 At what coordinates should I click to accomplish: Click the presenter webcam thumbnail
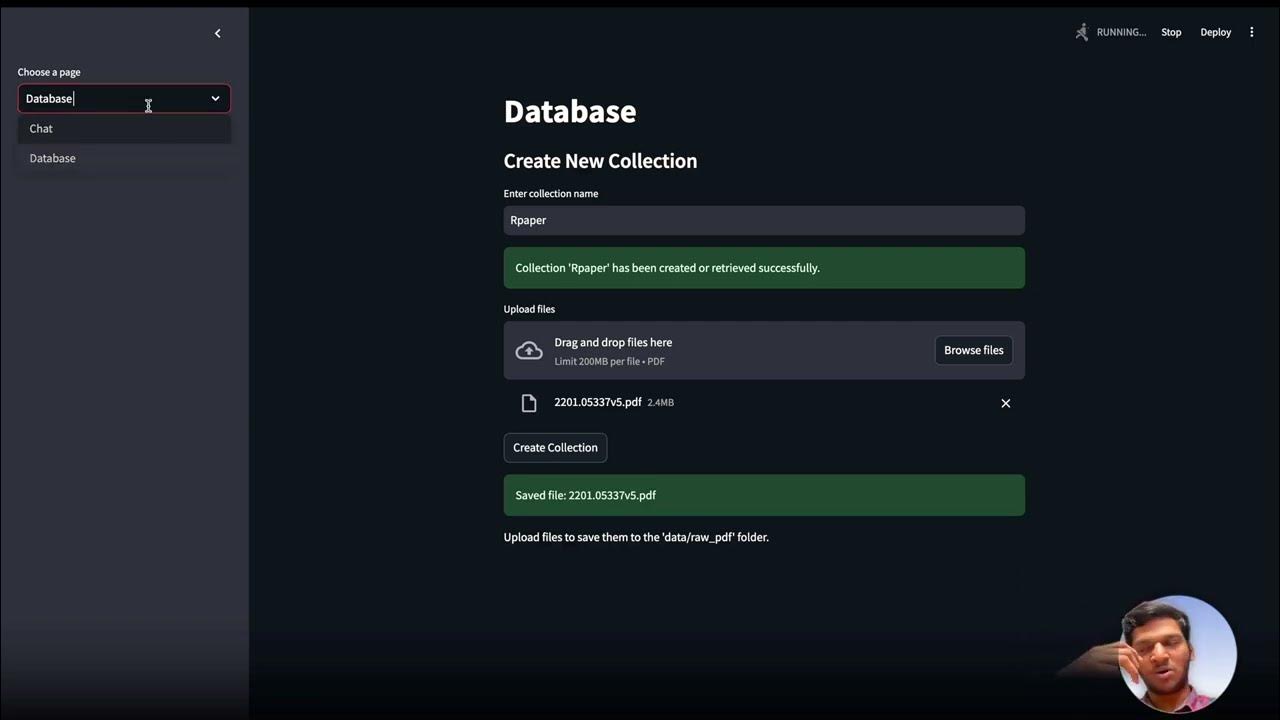click(x=1177, y=654)
